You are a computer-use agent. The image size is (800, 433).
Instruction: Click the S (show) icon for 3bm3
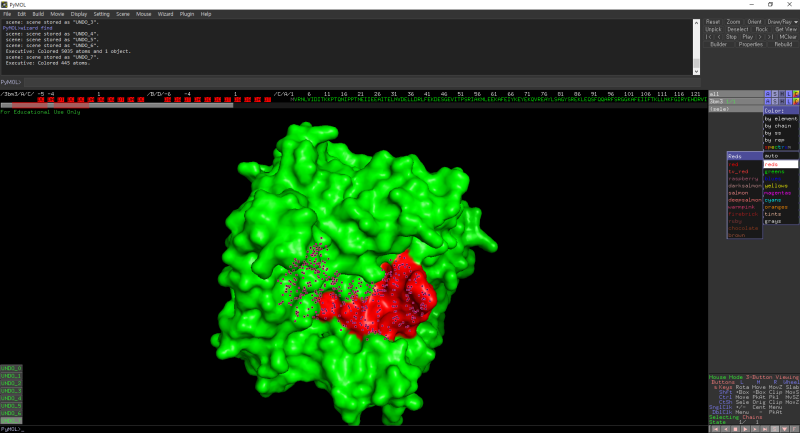[x=775, y=101]
